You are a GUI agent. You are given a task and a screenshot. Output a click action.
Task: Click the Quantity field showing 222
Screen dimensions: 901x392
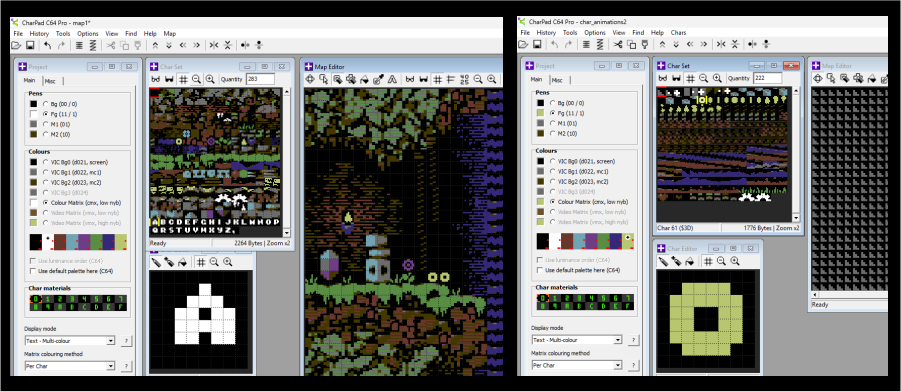tap(768, 78)
